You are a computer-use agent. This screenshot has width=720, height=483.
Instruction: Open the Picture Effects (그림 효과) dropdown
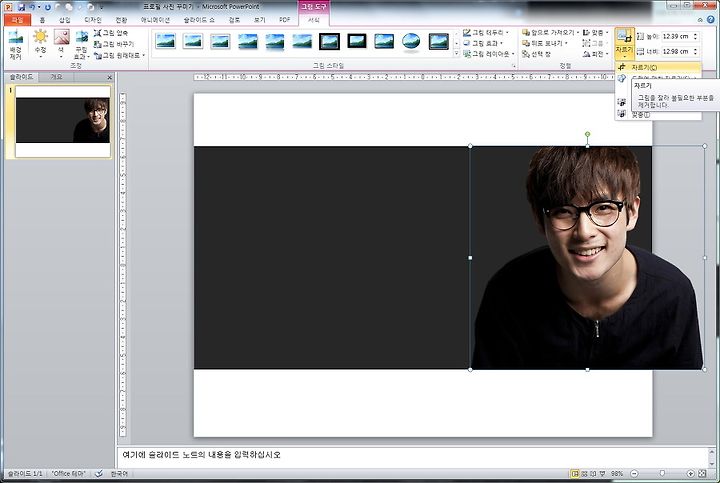click(x=484, y=43)
